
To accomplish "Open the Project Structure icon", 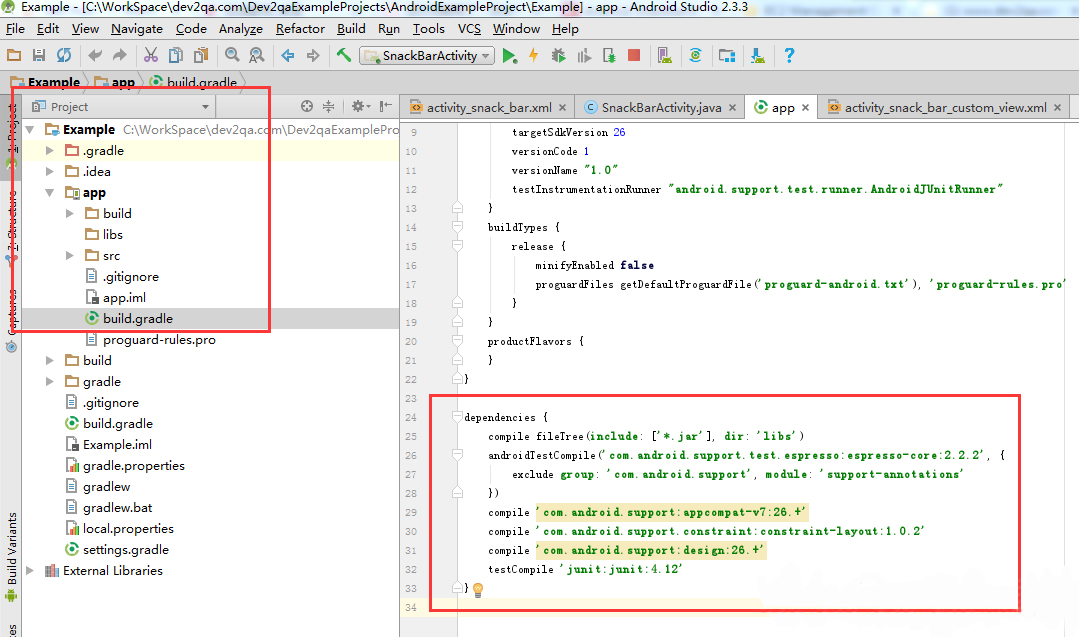I will tap(727, 56).
